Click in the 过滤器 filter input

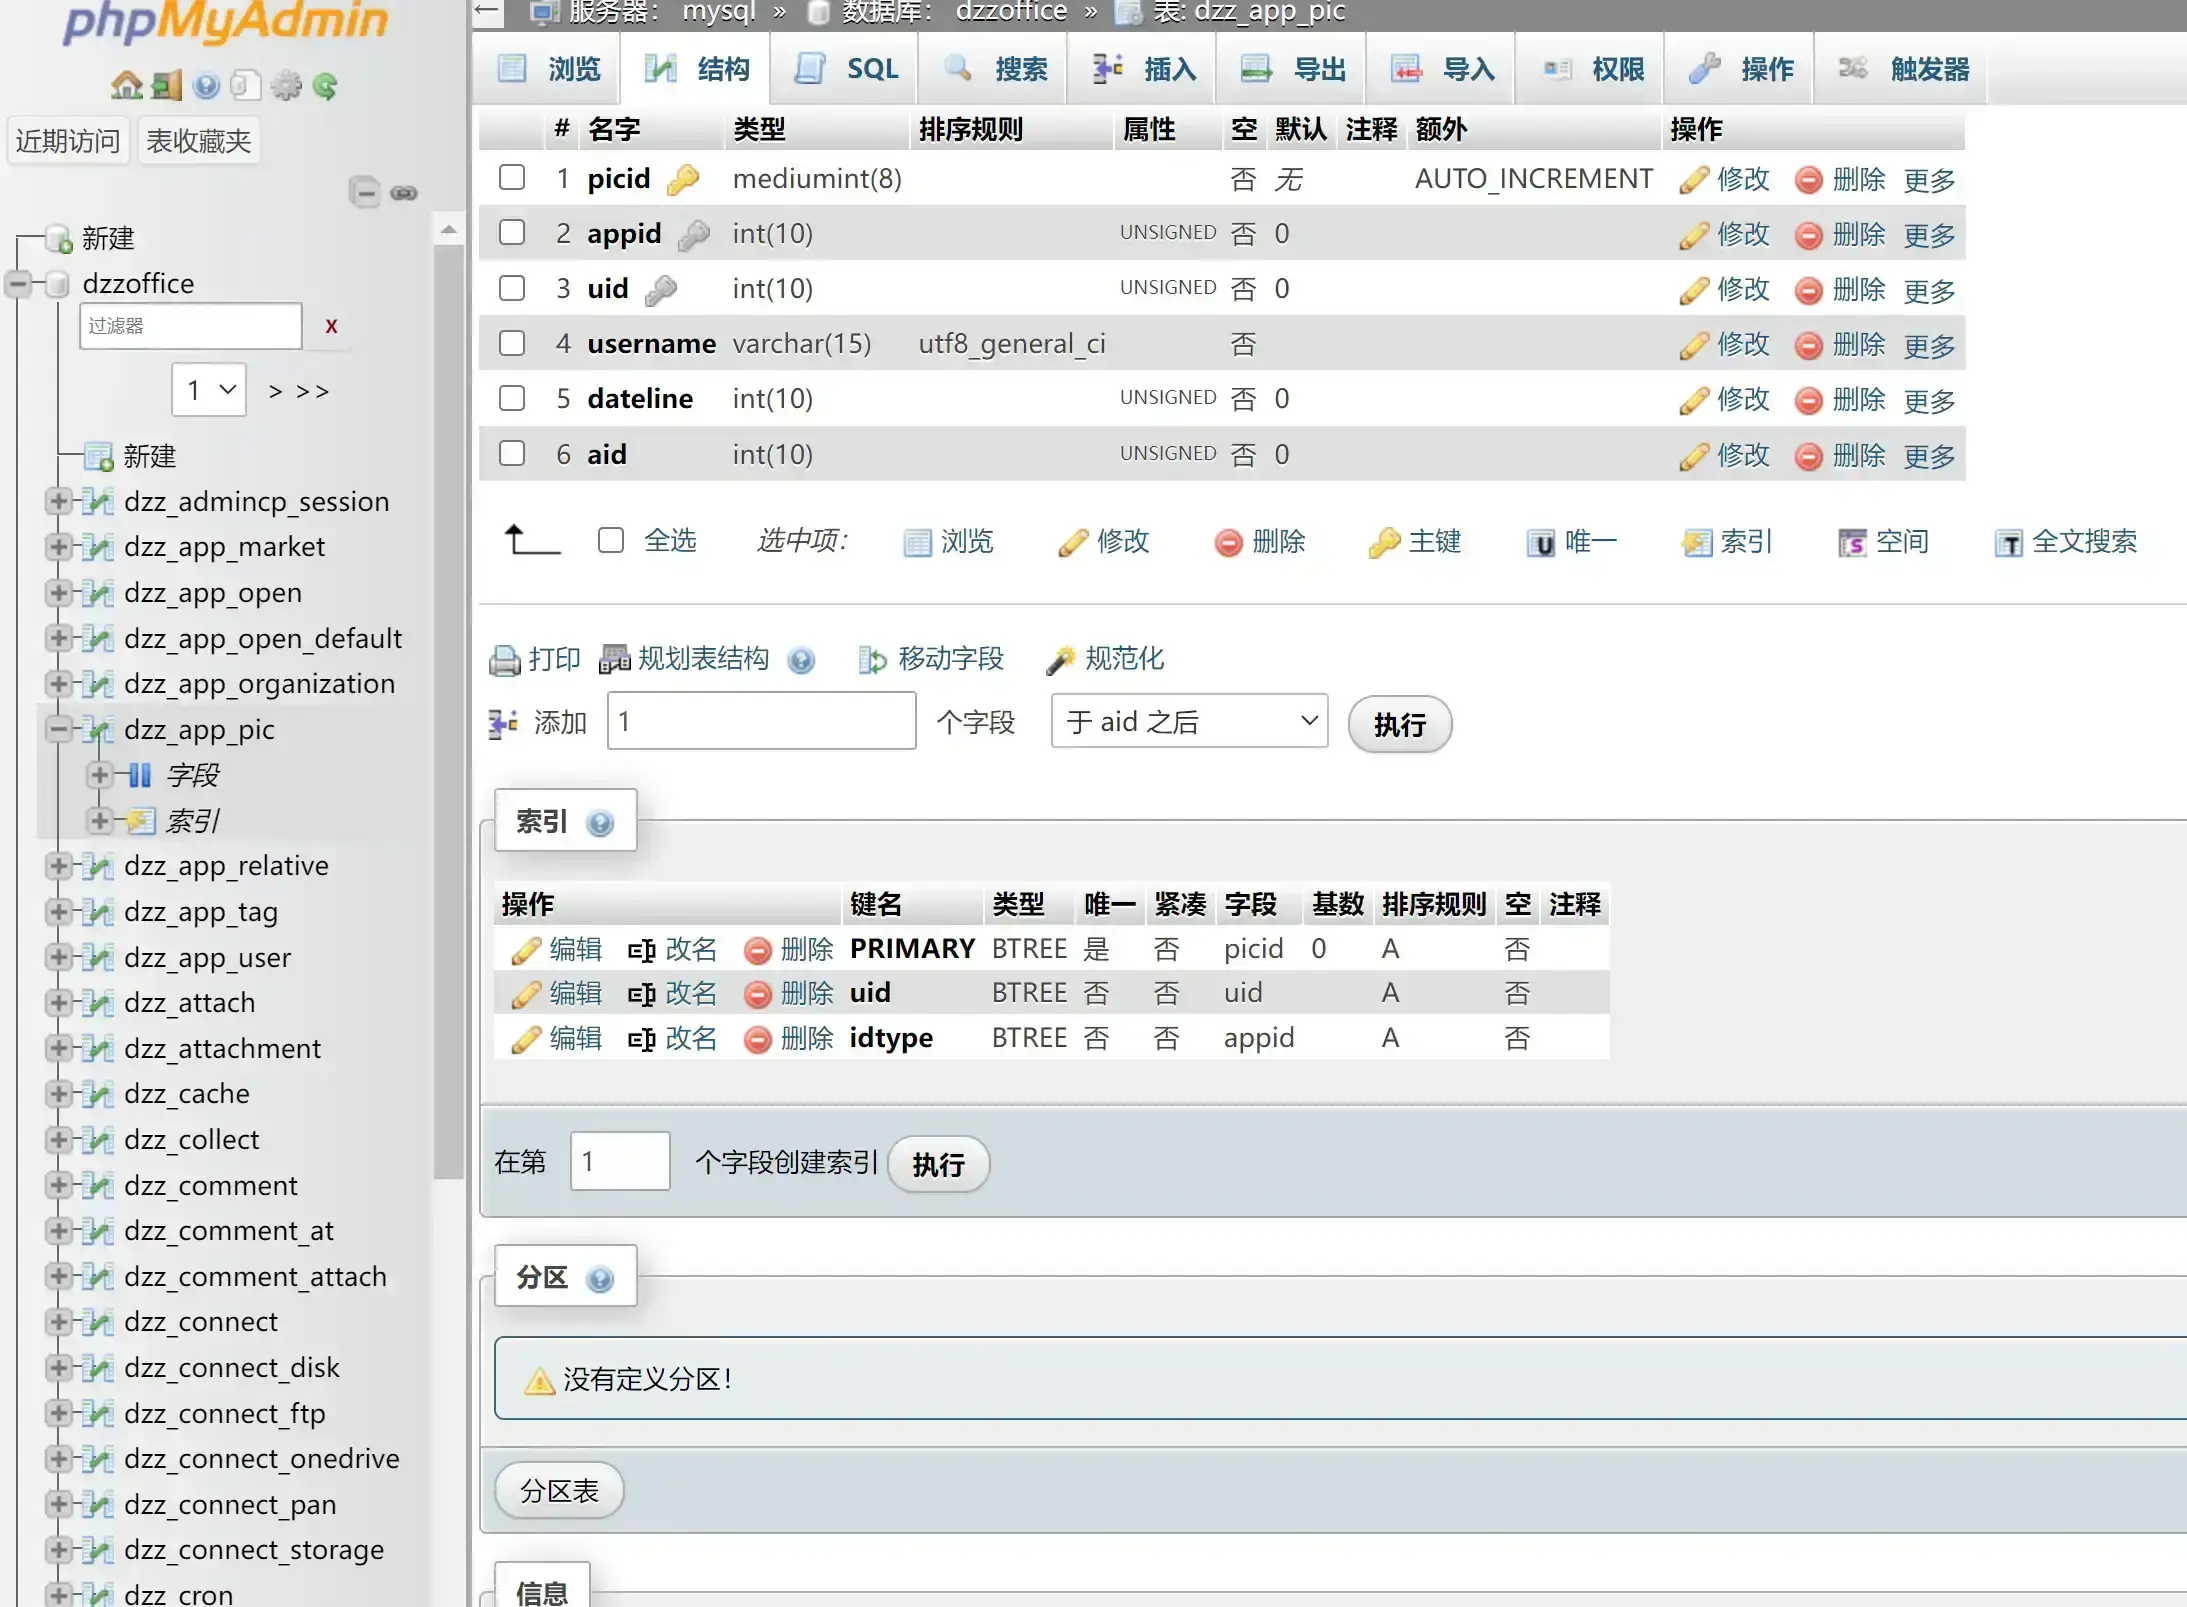190,326
